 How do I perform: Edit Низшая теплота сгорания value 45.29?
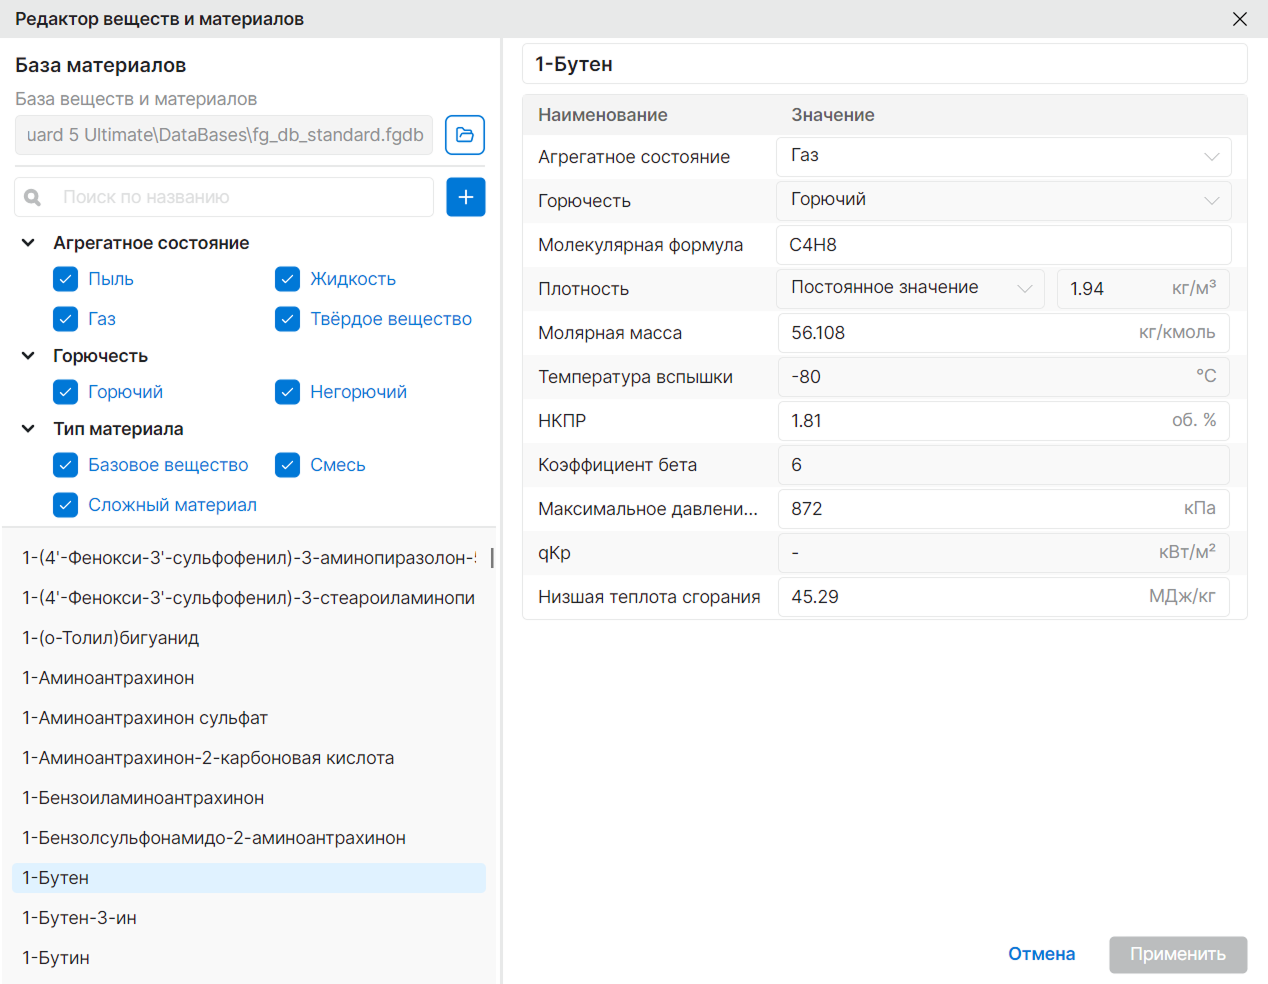(1004, 597)
